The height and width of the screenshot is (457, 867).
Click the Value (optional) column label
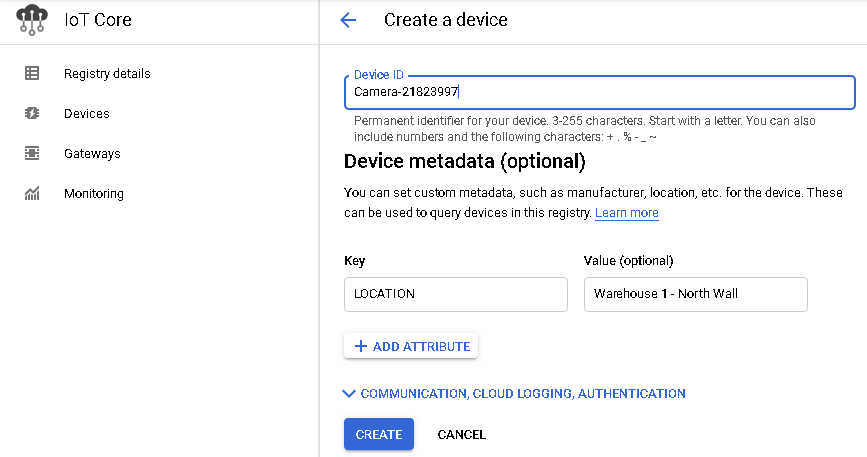click(x=628, y=261)
